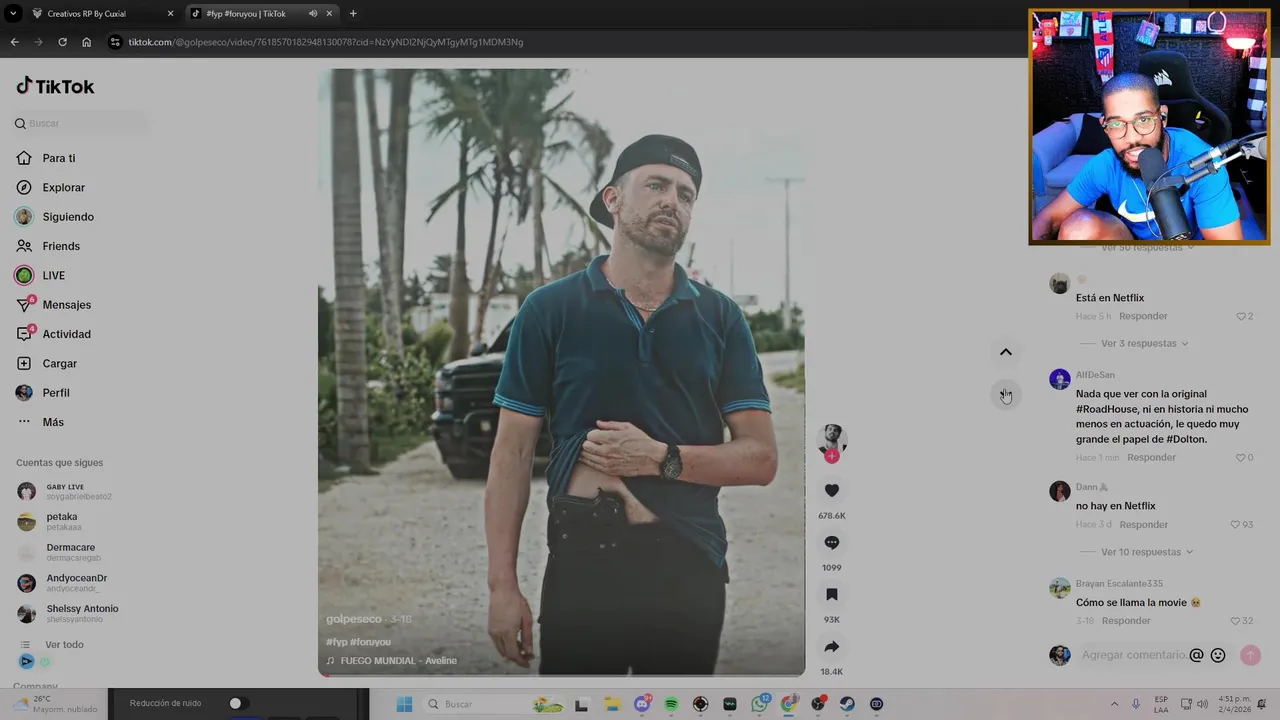This screenshot has height=720, width=1280.
Task: Go to the next video arrow
Action: click(x=1006, y=395)
